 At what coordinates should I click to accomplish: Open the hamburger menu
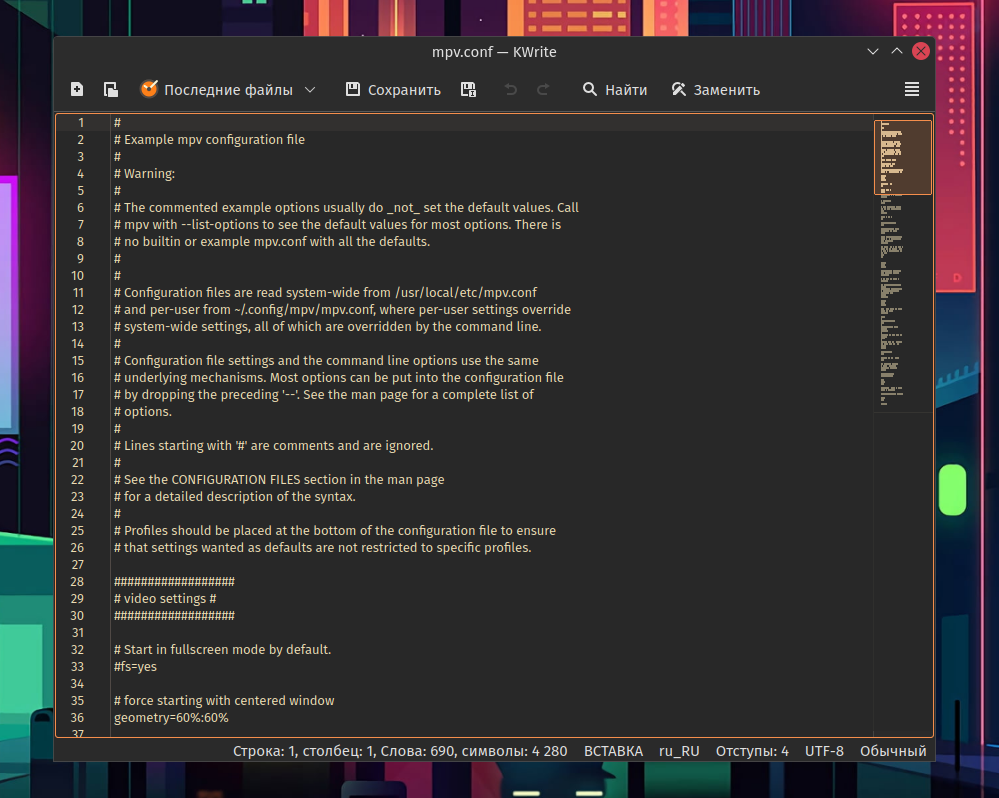912,90
